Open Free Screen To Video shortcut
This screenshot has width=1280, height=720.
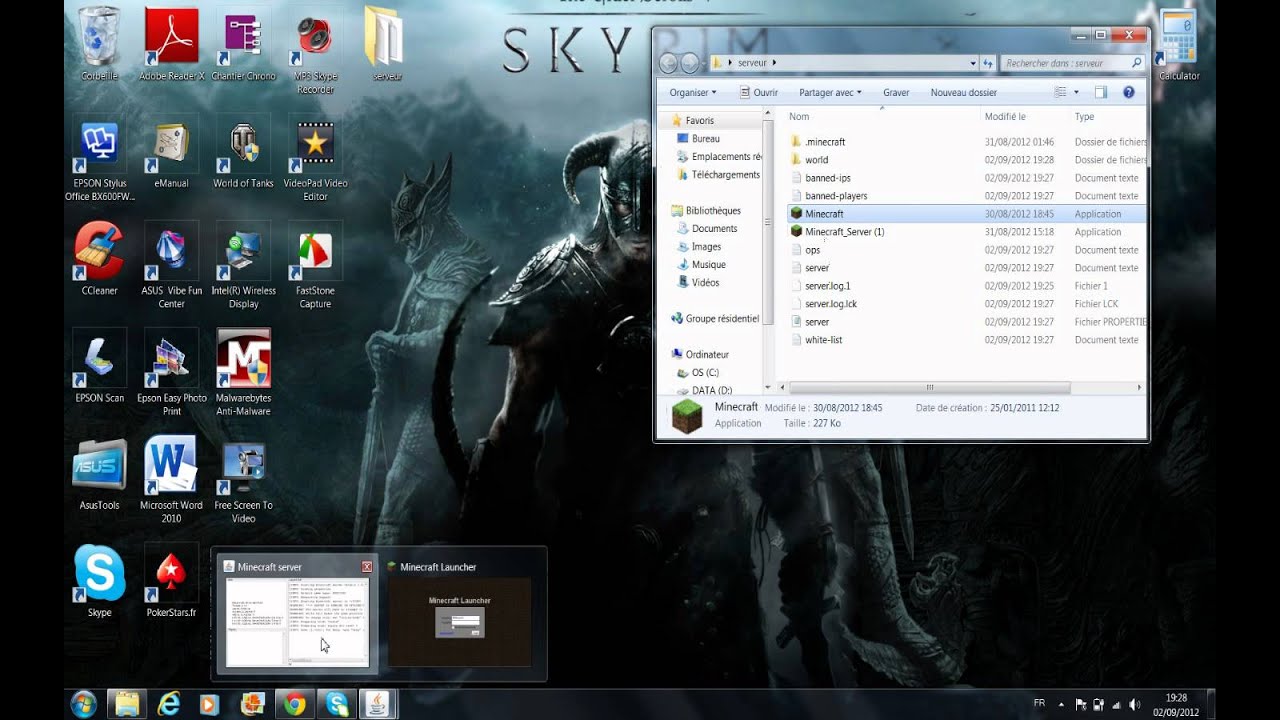(x=243, y=480)
